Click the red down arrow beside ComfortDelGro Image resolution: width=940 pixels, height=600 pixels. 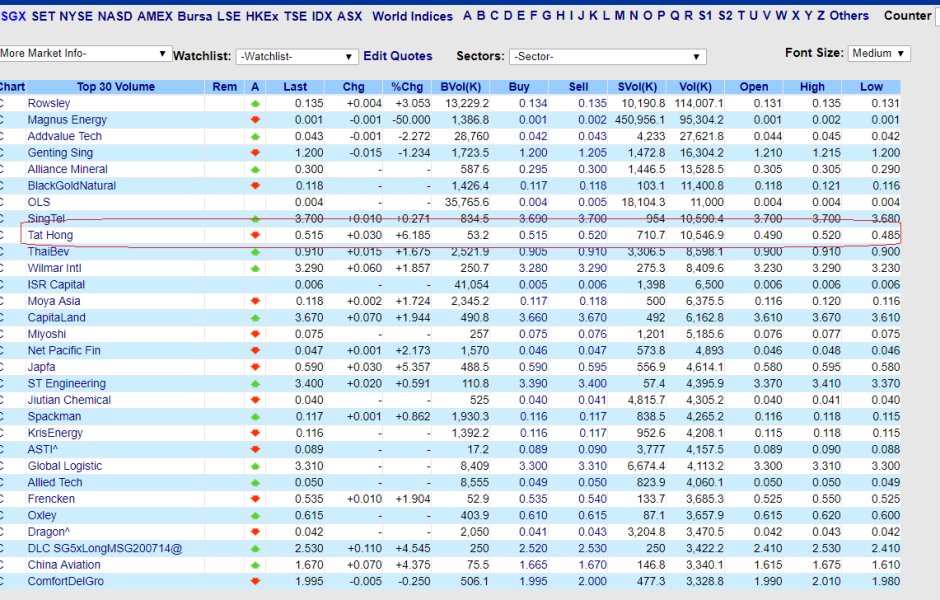[x=255, y=581]
